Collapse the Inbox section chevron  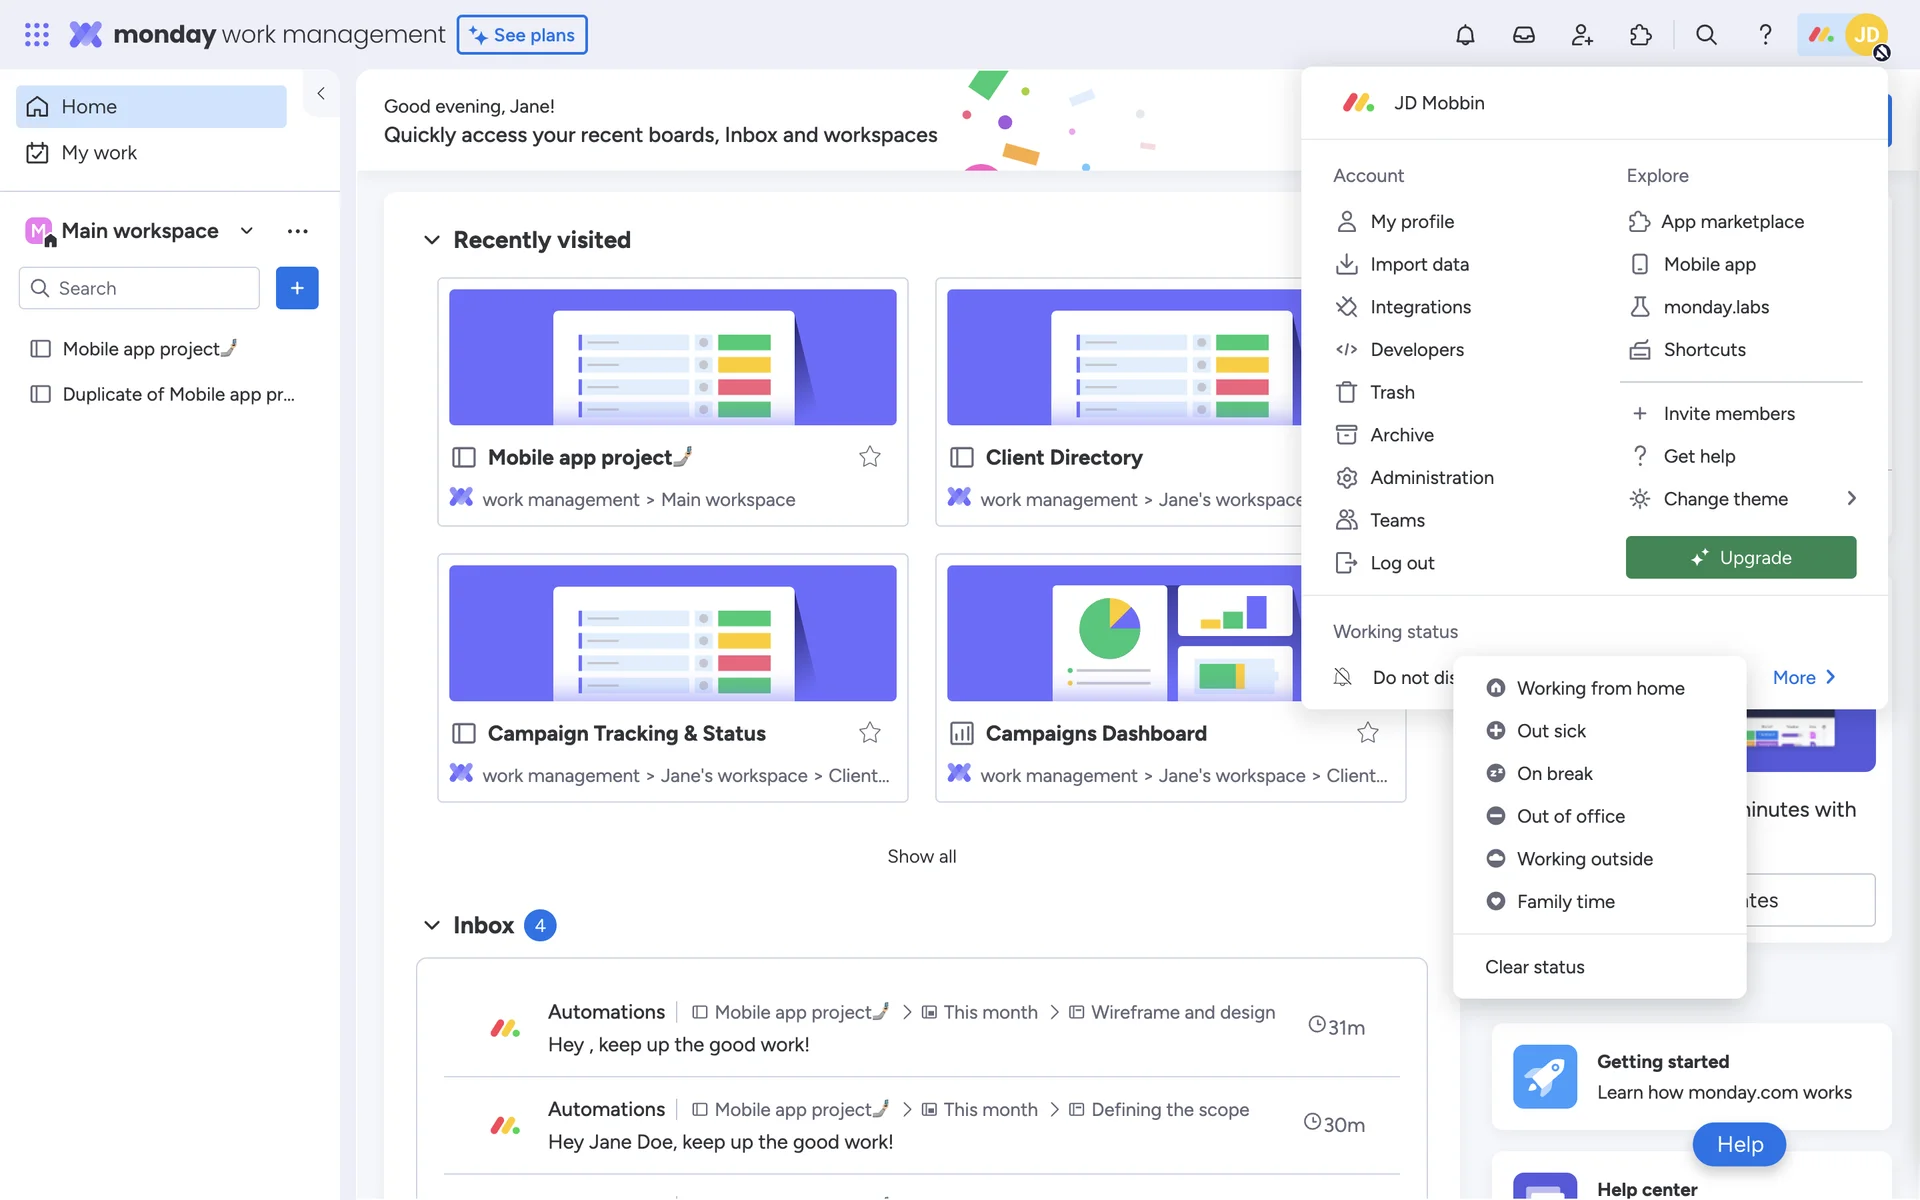click(x=432, y=925)
